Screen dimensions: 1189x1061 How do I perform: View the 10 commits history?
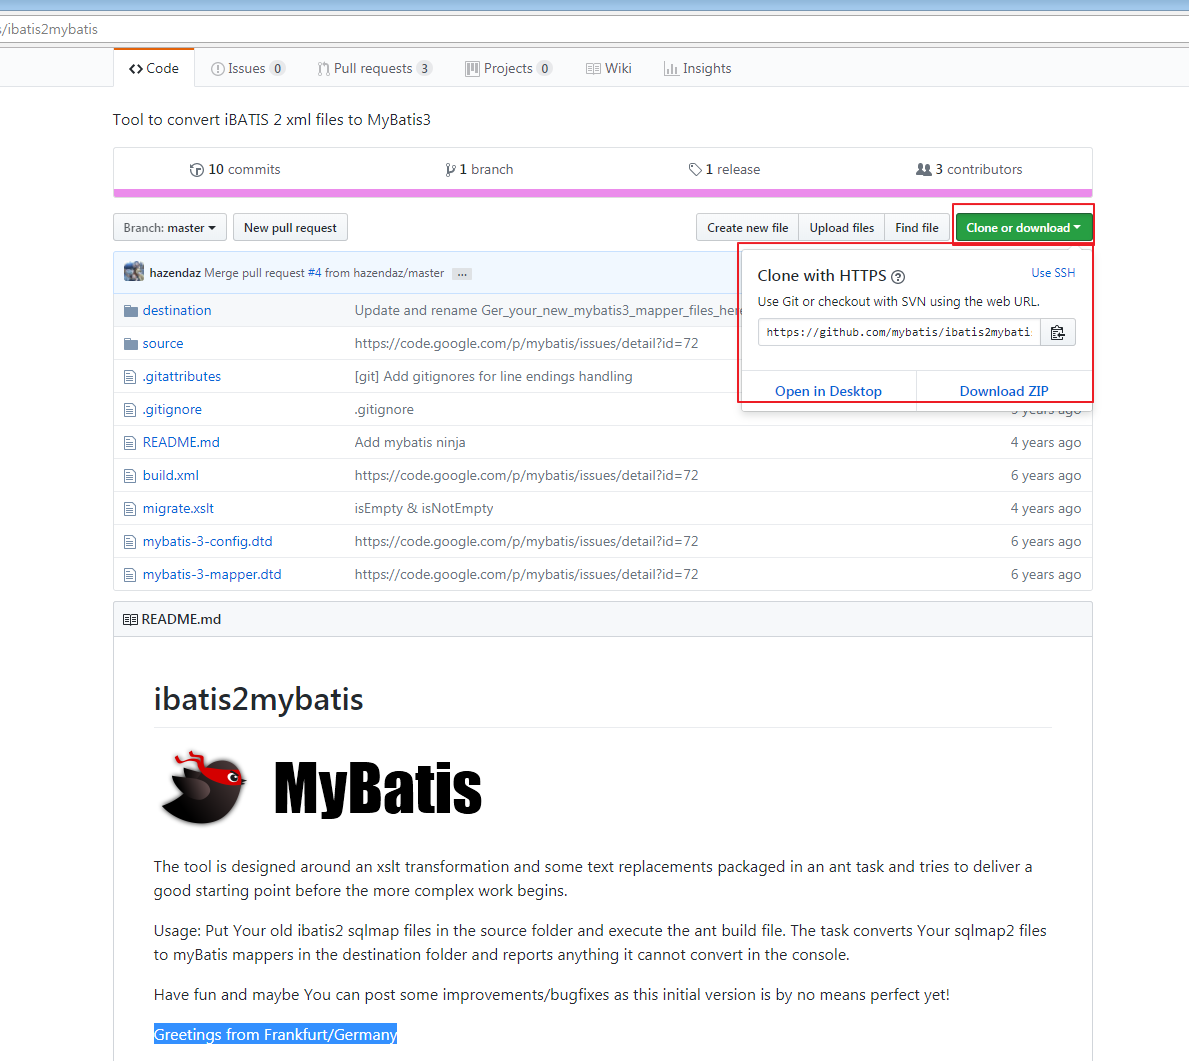point(235,169)
